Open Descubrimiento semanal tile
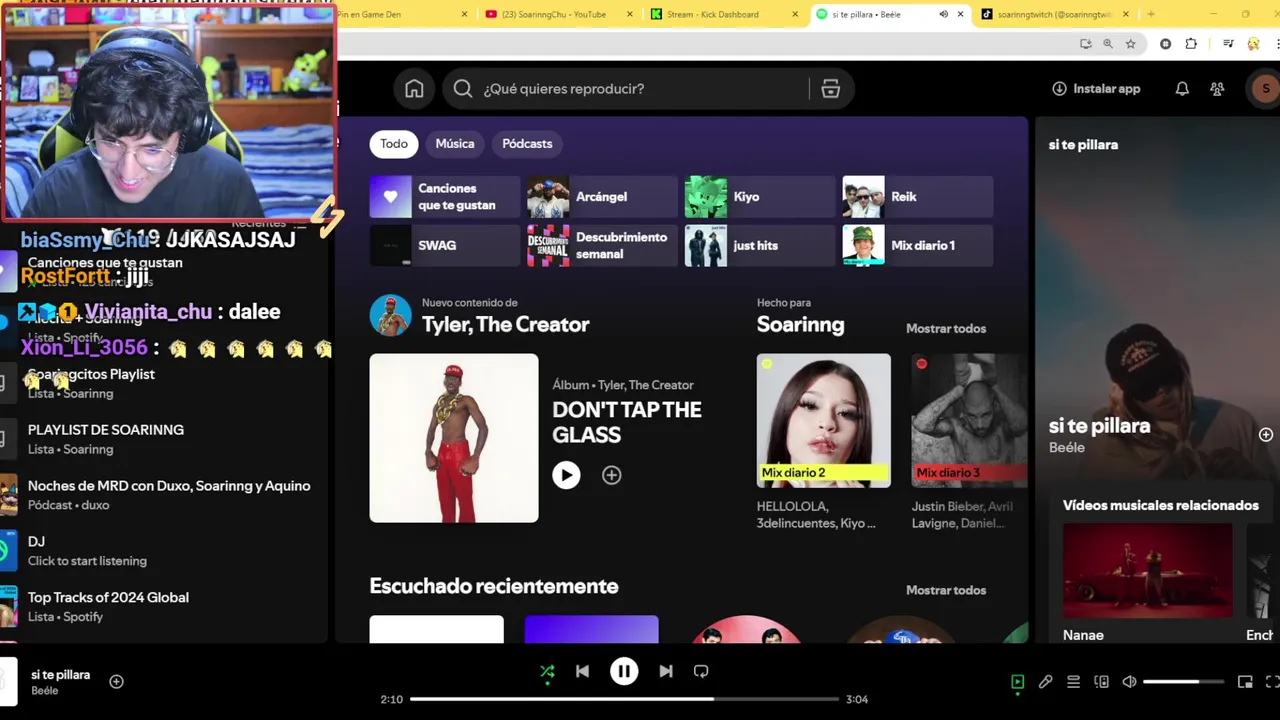This screenshot has width=1280, height=720. click(602, 246)
